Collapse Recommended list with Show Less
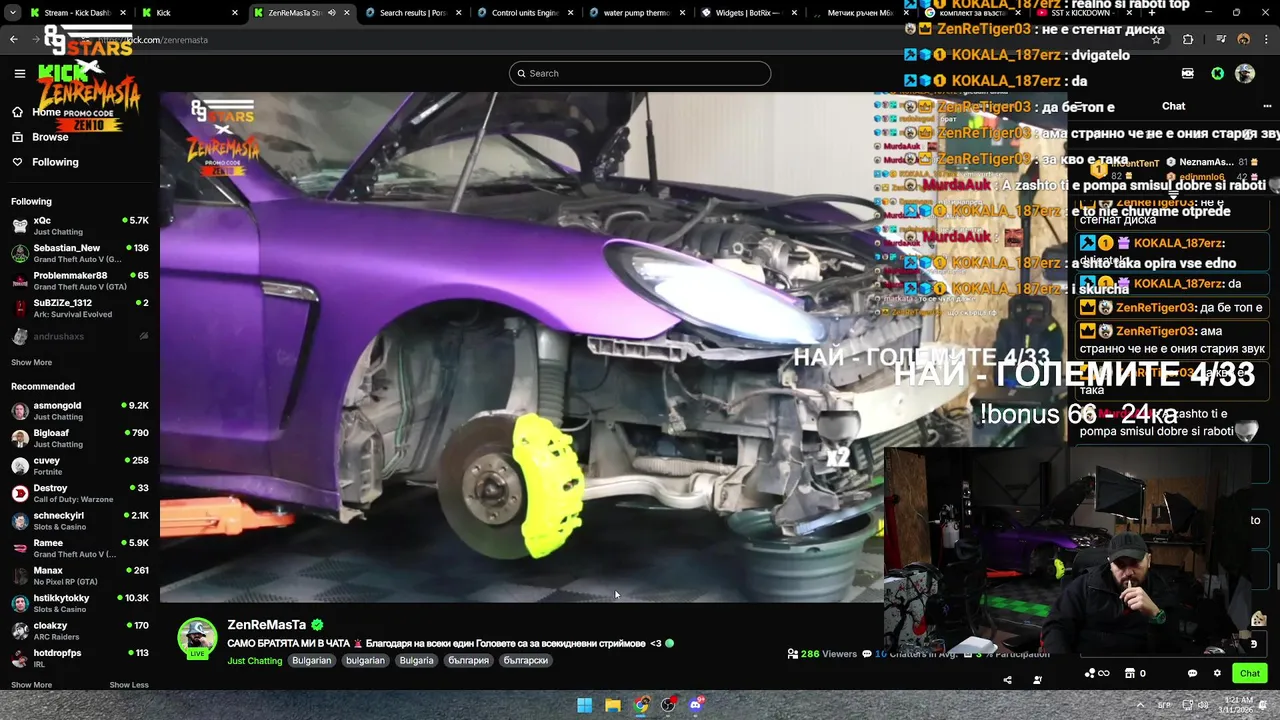 click(x=129, y=685)
